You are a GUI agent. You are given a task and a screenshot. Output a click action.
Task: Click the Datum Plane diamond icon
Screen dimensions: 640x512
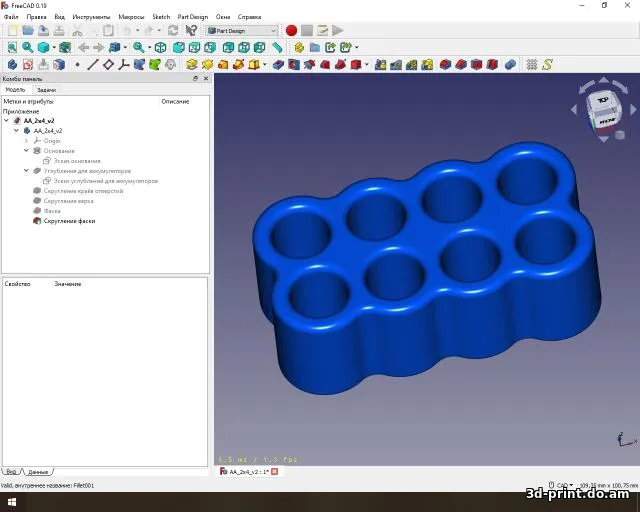tap(108, 65)
